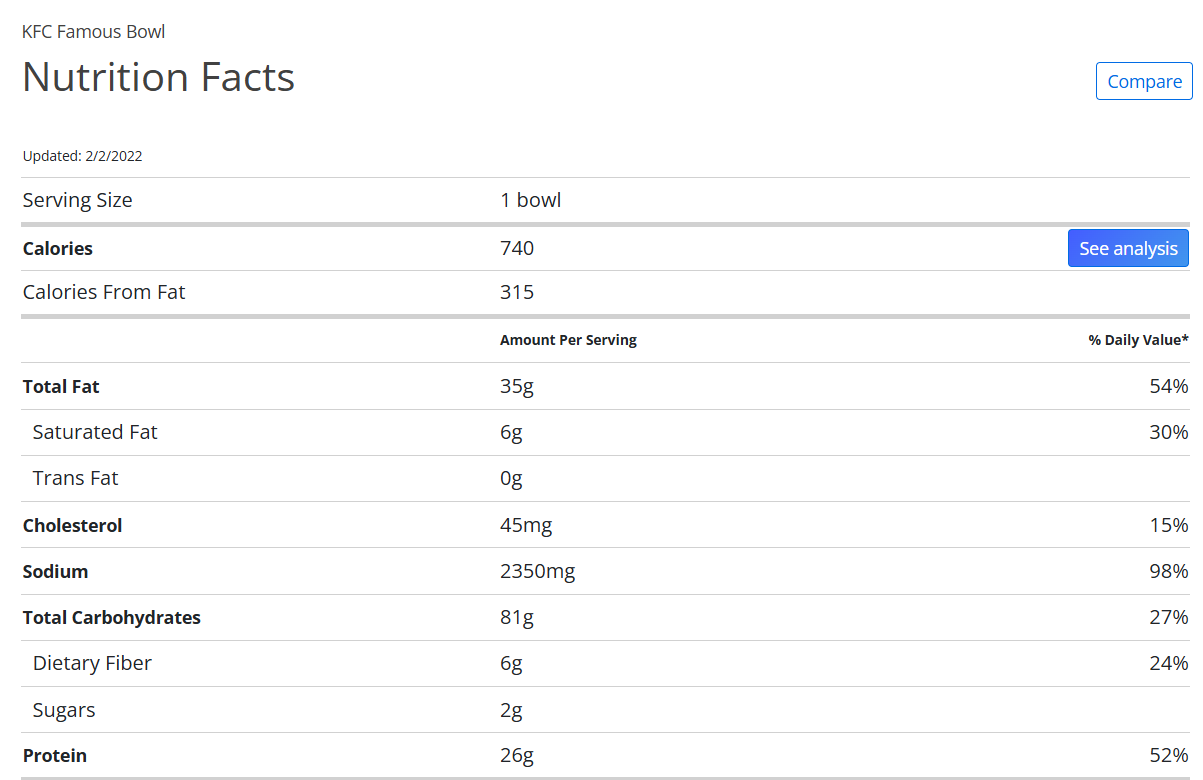Select the Cholesterol daily value '15%'

[x=1169, y=525]
